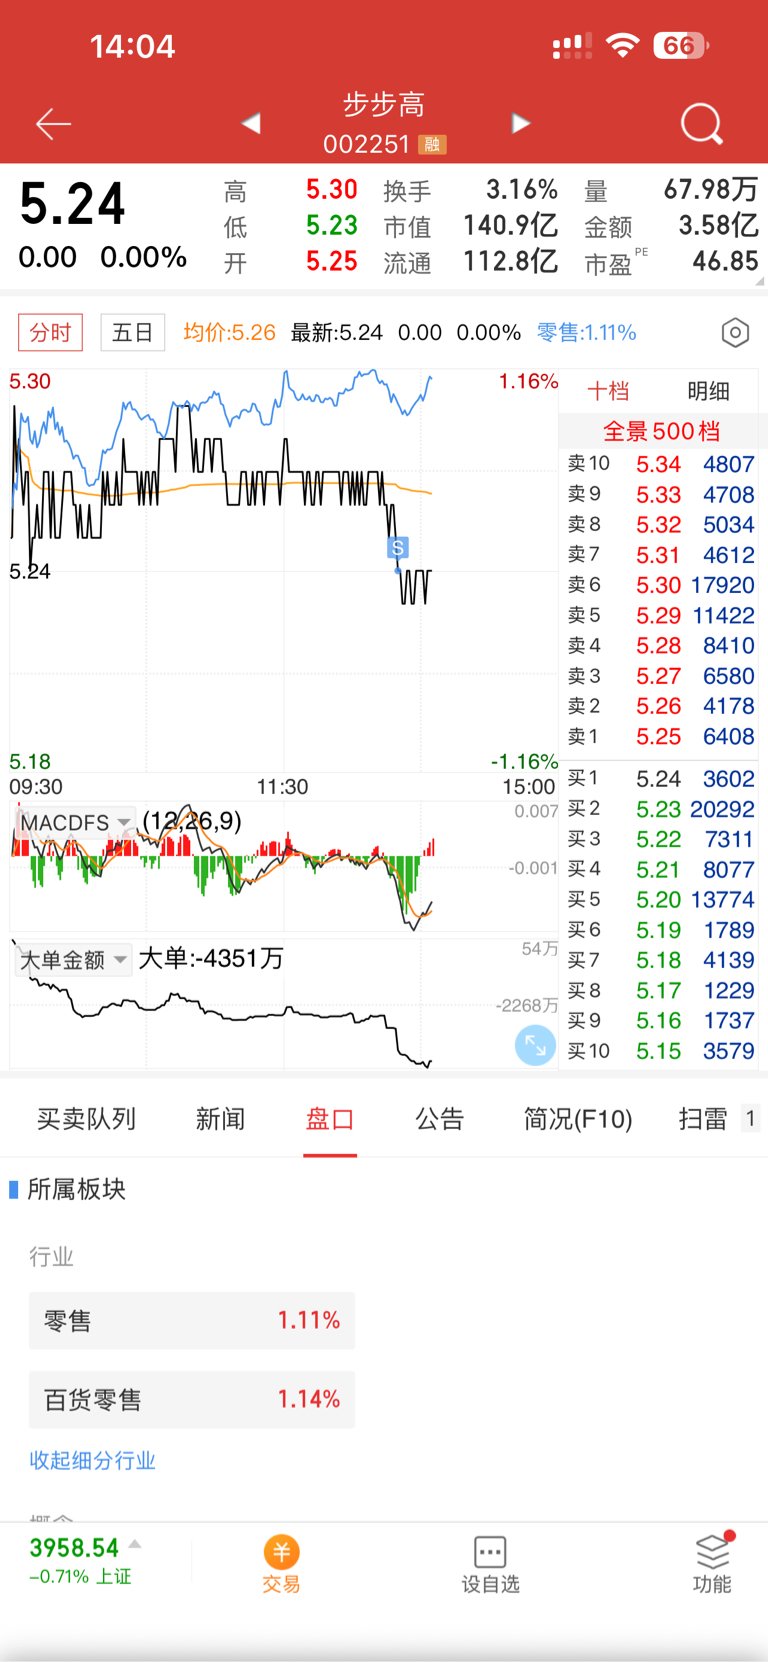Image resolution: width=768 pixels, height=1662 pixels.
Task: Tap the MACD indicator sub-chart
Action: point(284,866)
